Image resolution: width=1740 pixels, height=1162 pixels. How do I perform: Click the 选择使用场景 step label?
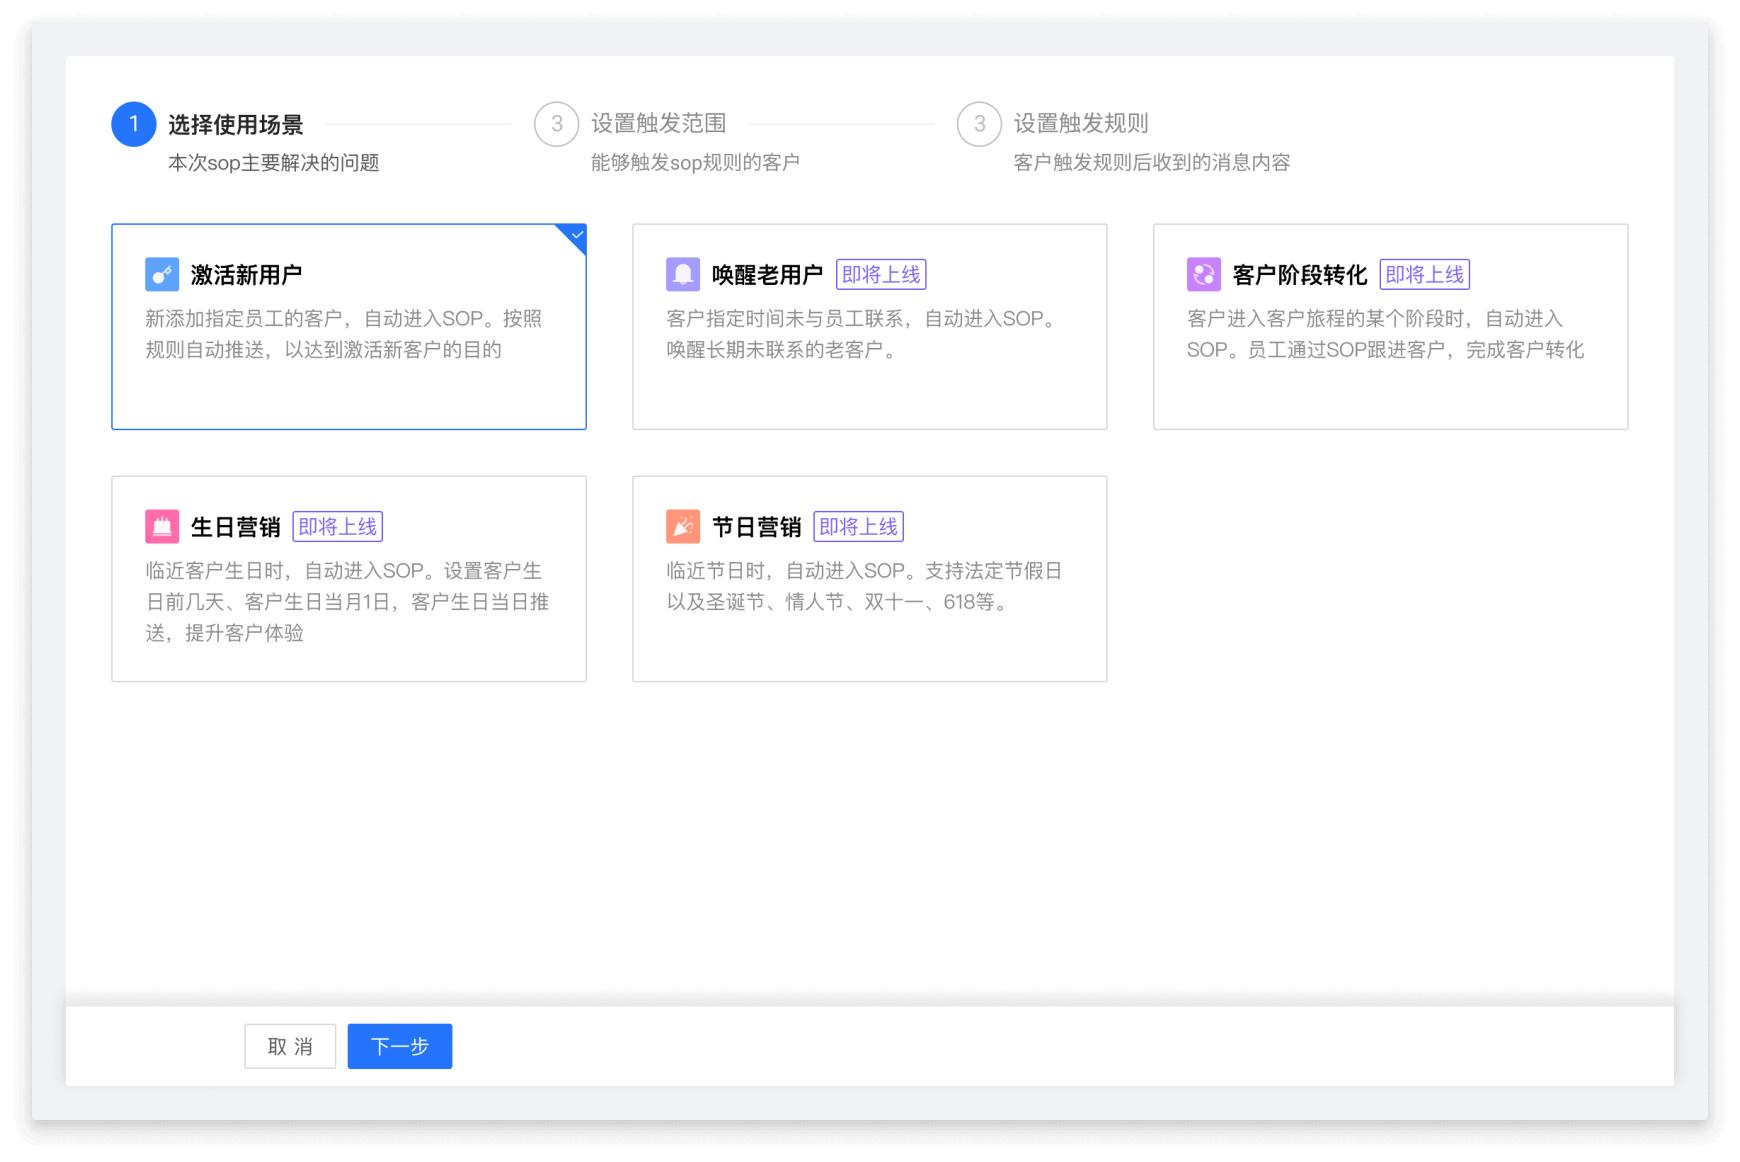tap(234, 125)
